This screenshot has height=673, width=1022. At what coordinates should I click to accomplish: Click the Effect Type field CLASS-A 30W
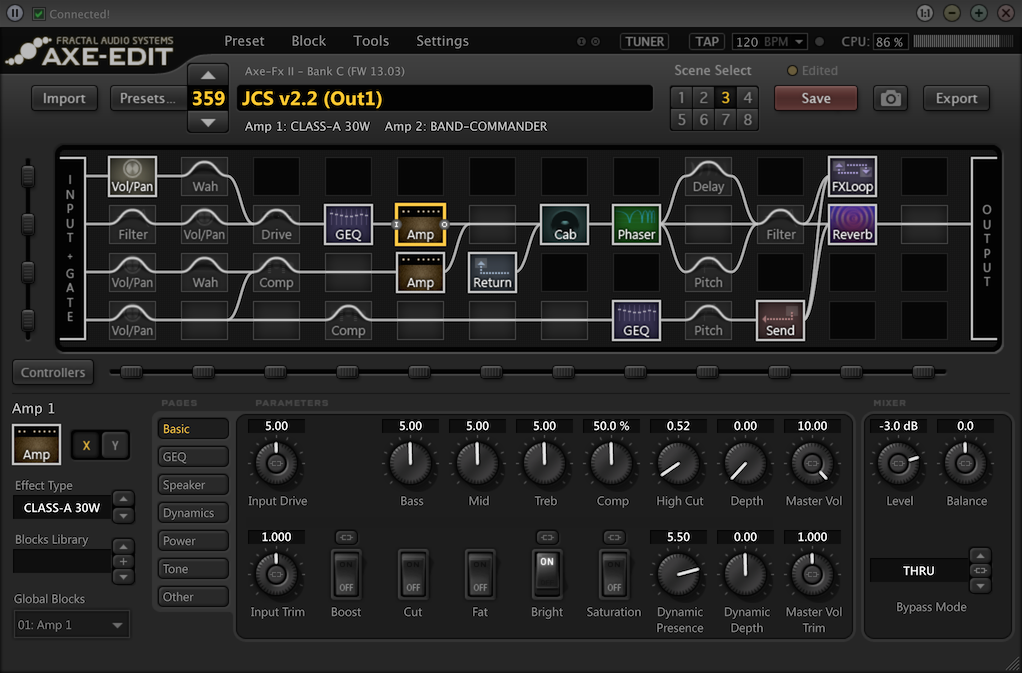point(62,508)
